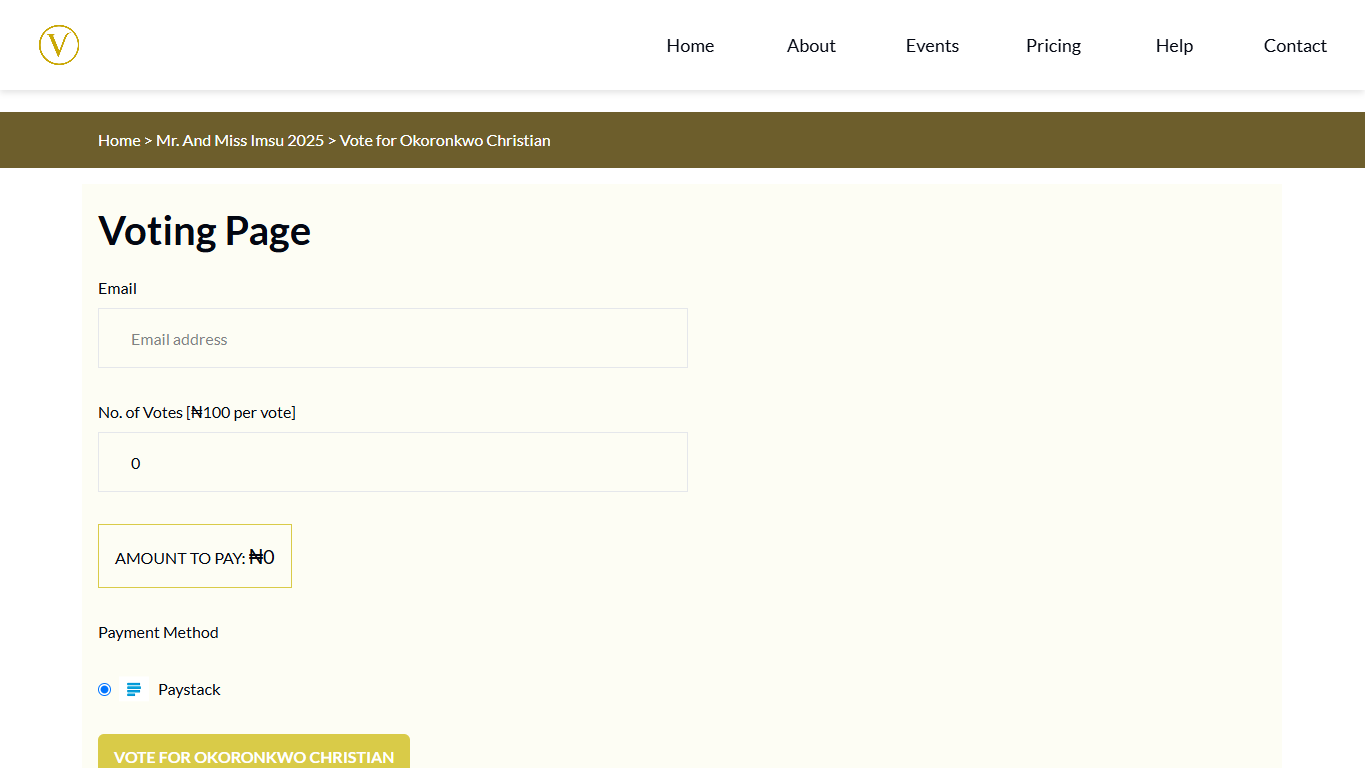Click the Payment Method label
This screenshot has height=779, width=1365.
coord(158,632)
